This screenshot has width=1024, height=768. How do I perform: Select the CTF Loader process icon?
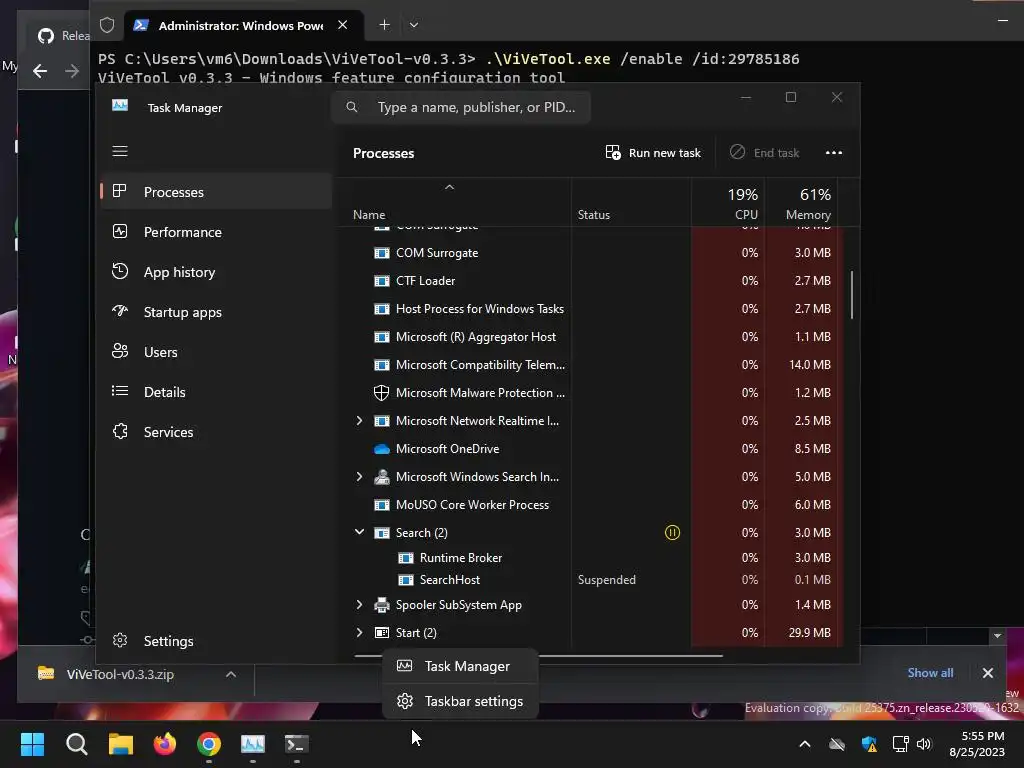click(x=381, y=281)
